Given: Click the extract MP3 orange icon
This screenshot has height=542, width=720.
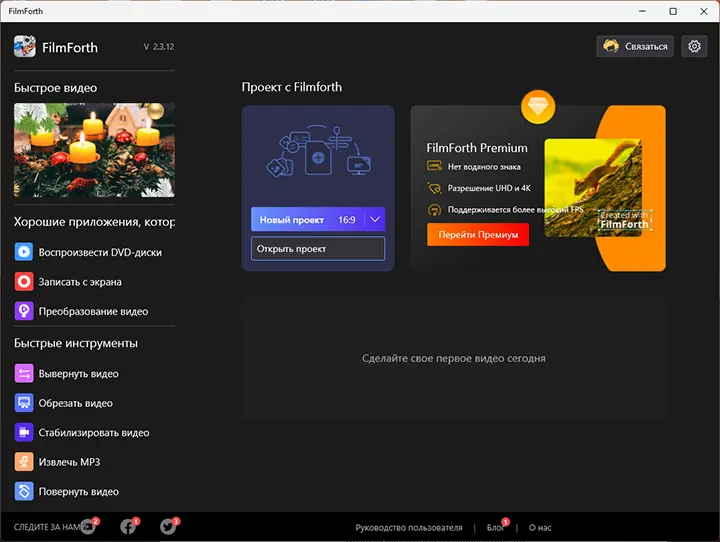Looking at the screenshot, I should coord(24,462).
